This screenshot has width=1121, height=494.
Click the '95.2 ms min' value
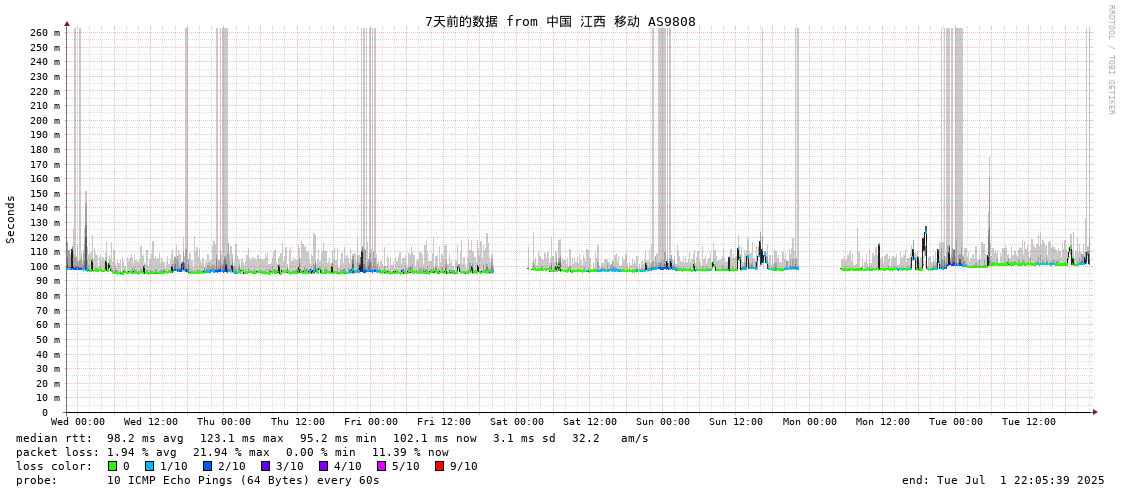coord(338,438)
